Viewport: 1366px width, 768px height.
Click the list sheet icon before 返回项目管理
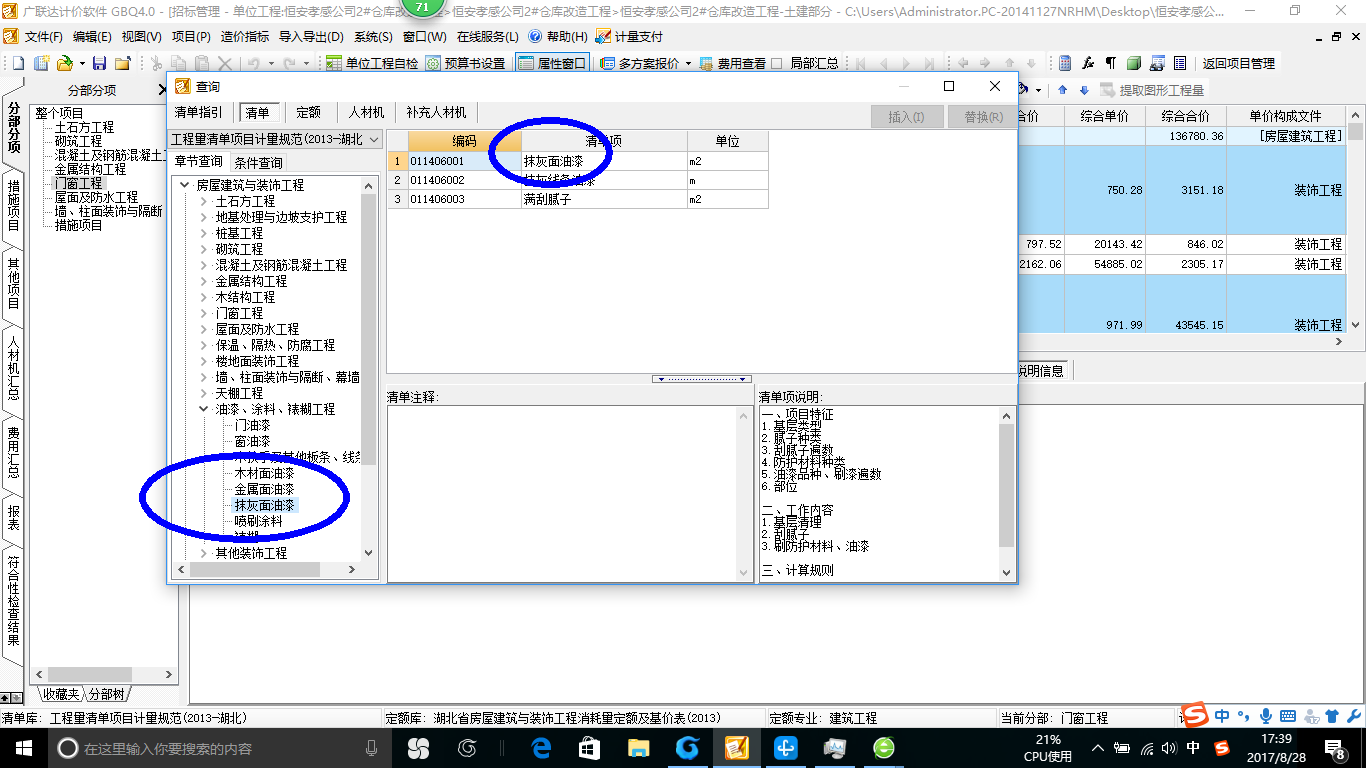tap(1180, 63)
